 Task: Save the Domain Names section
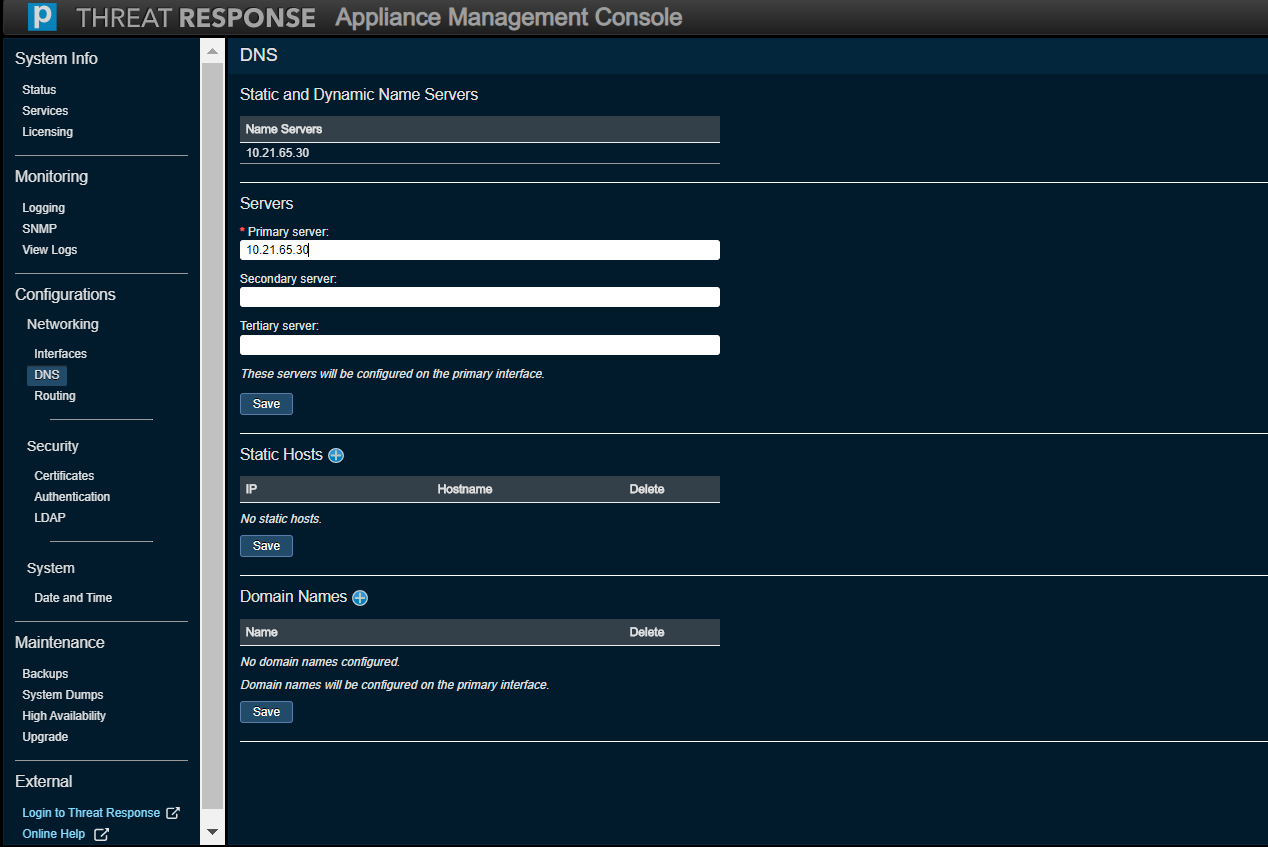point(266,712)
